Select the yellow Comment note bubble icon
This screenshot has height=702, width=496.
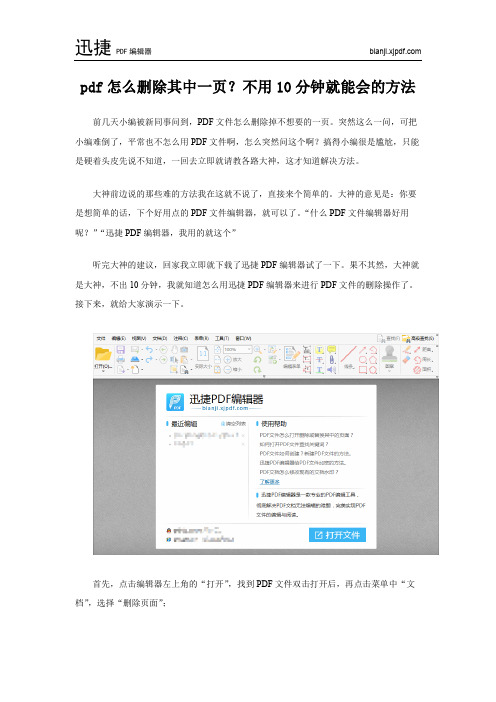[x=332, y=350]
